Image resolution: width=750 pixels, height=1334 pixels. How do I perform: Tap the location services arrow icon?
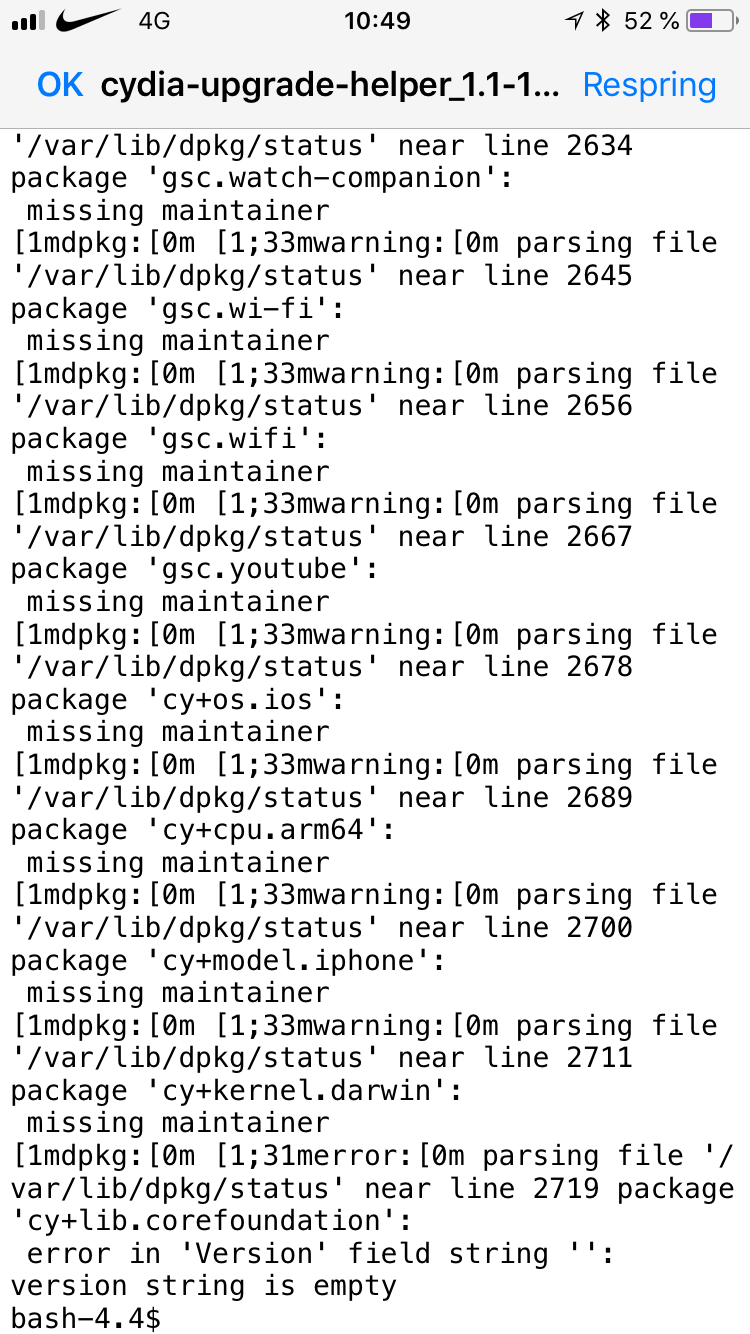click(x=574, y=21)
